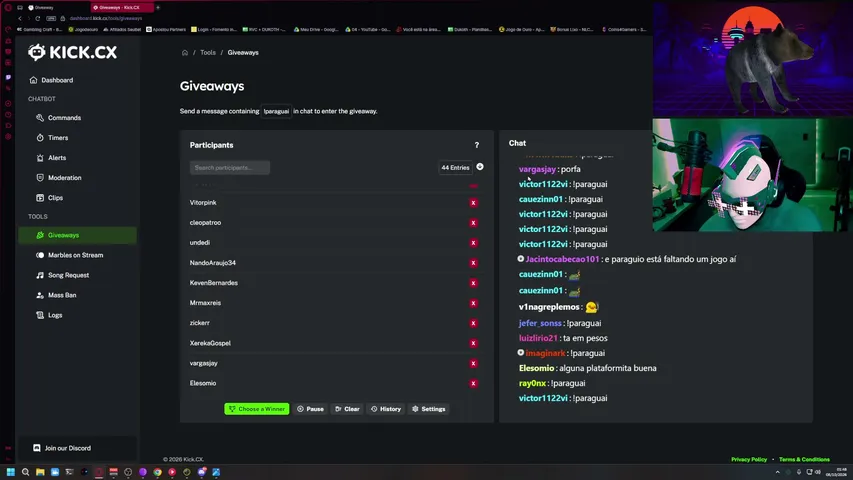Open Commands in the chatbot section
The image size is (853, 480).
pos(59,118)
